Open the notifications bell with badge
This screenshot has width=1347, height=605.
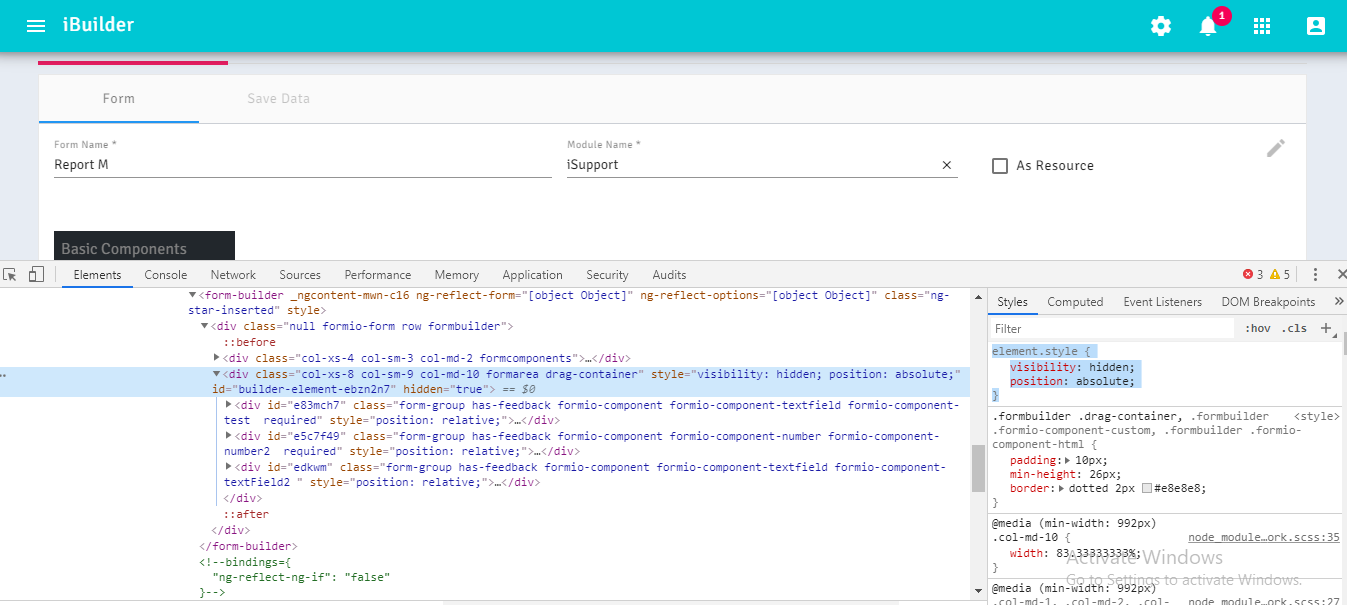[x=1208, y=26]
